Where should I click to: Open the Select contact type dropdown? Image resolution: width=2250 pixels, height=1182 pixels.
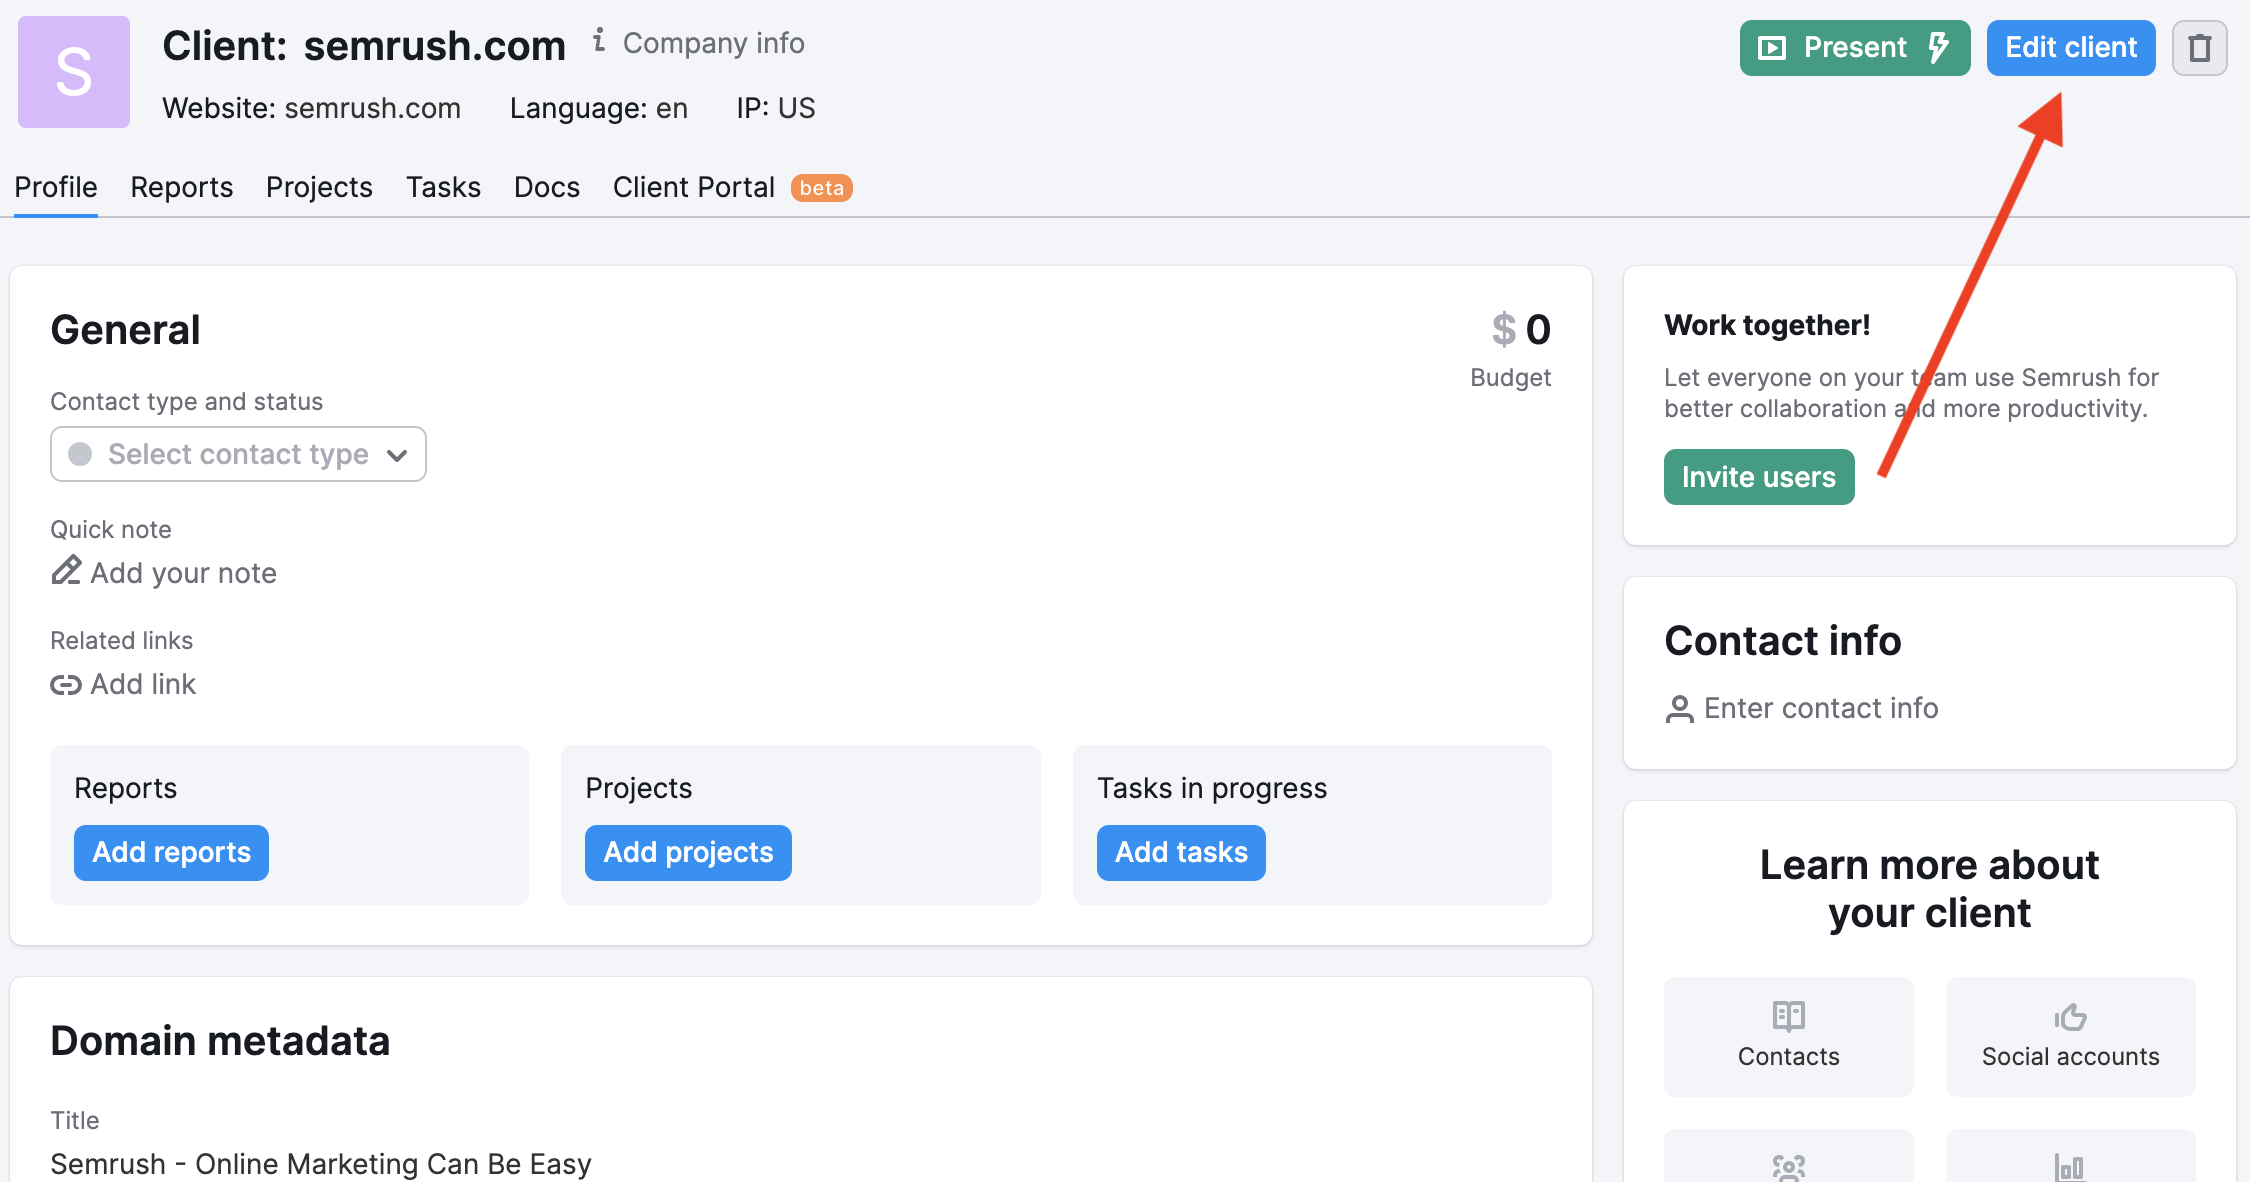tap(238, 454)
